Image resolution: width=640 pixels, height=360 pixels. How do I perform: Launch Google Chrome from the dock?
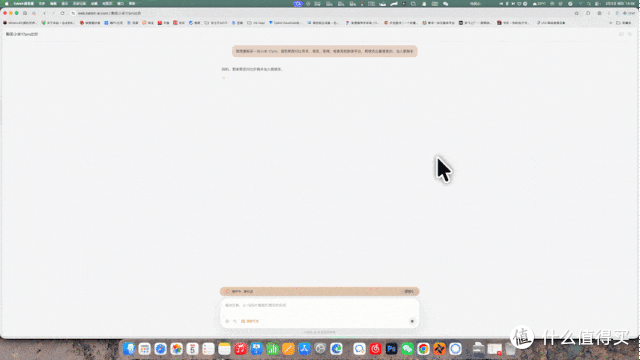[423, 349]
